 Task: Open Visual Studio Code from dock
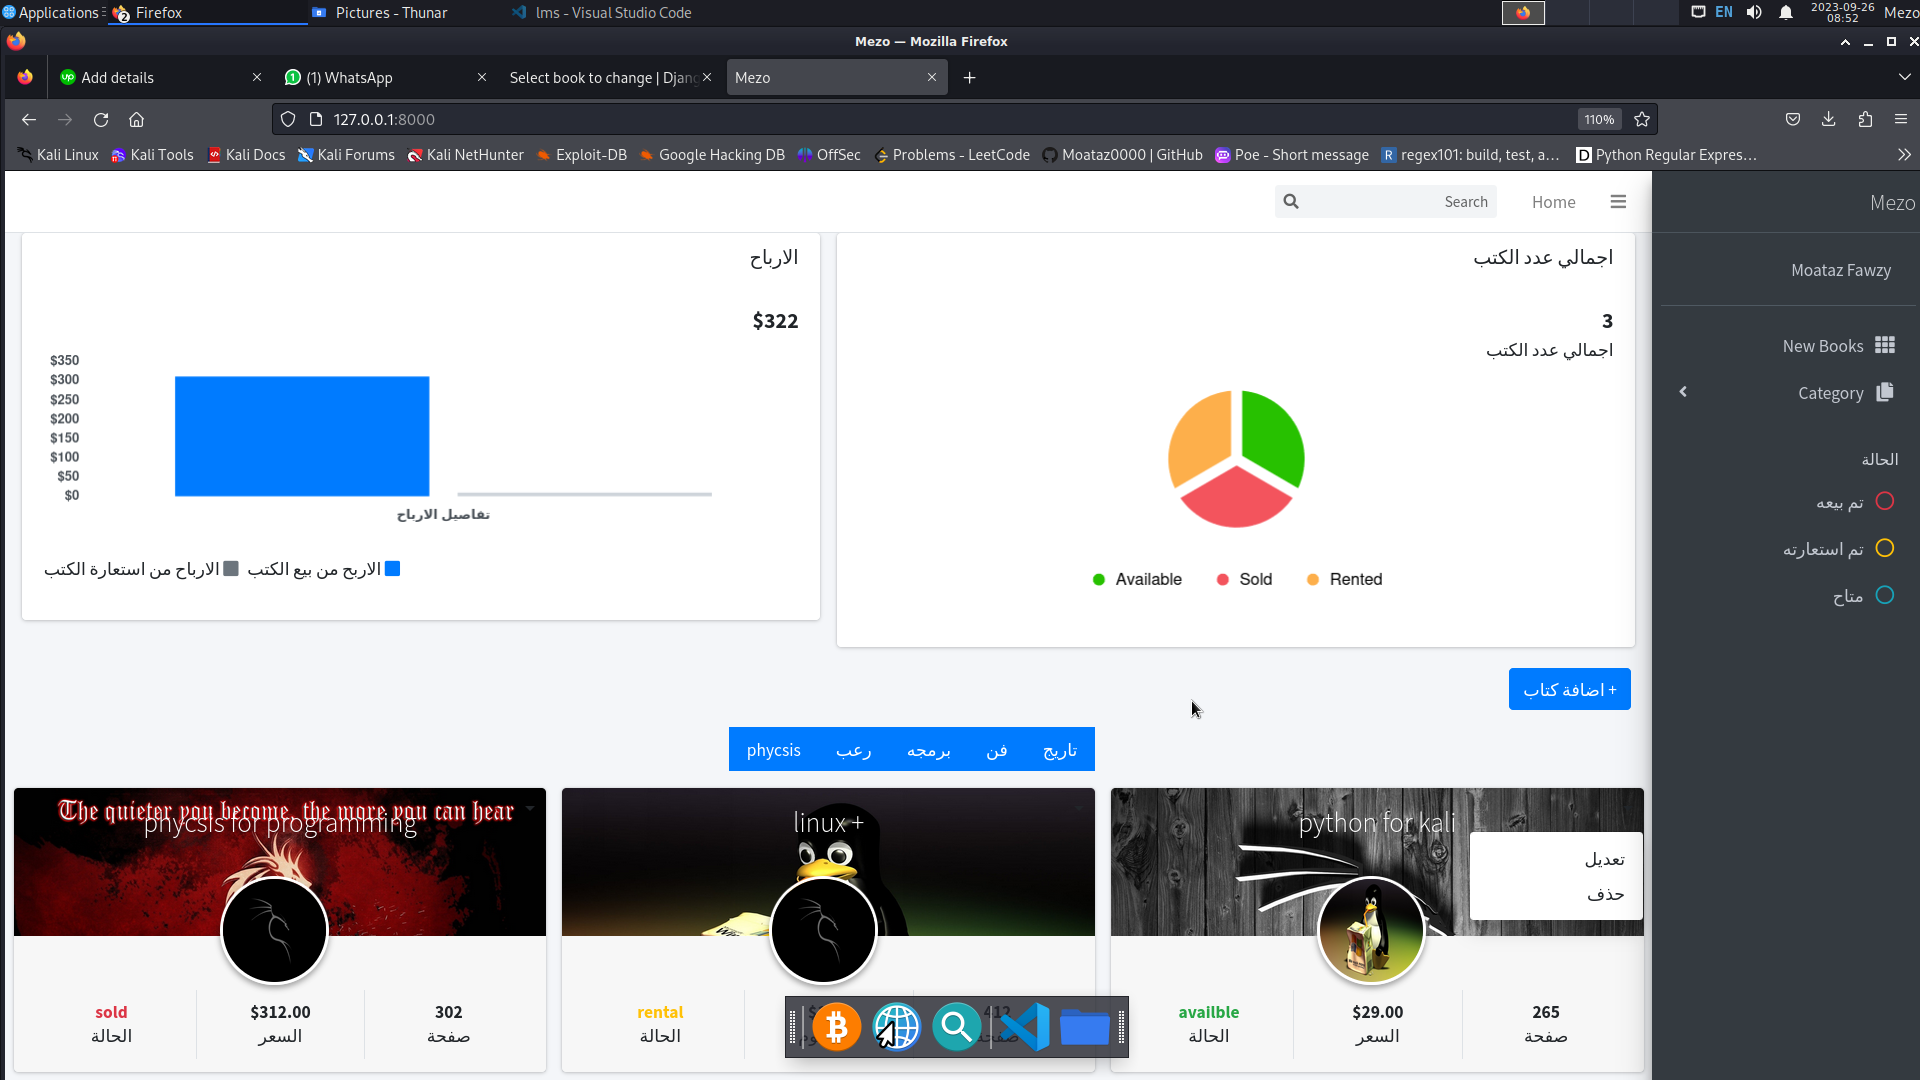point(1025,1027)
